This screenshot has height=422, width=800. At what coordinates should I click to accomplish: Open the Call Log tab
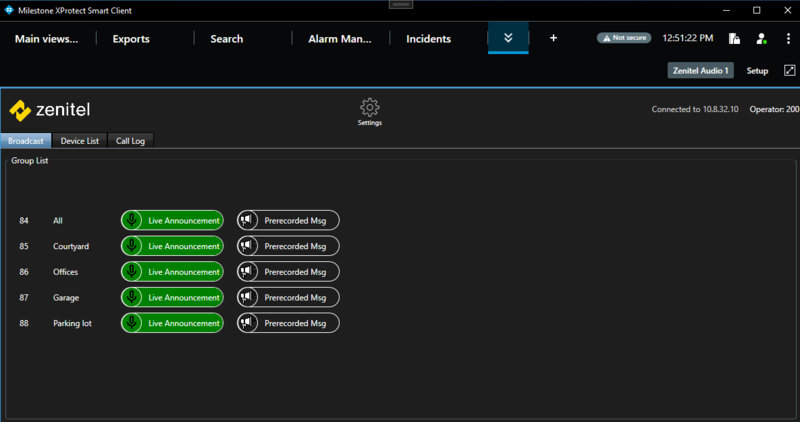[x=130, y=141]
